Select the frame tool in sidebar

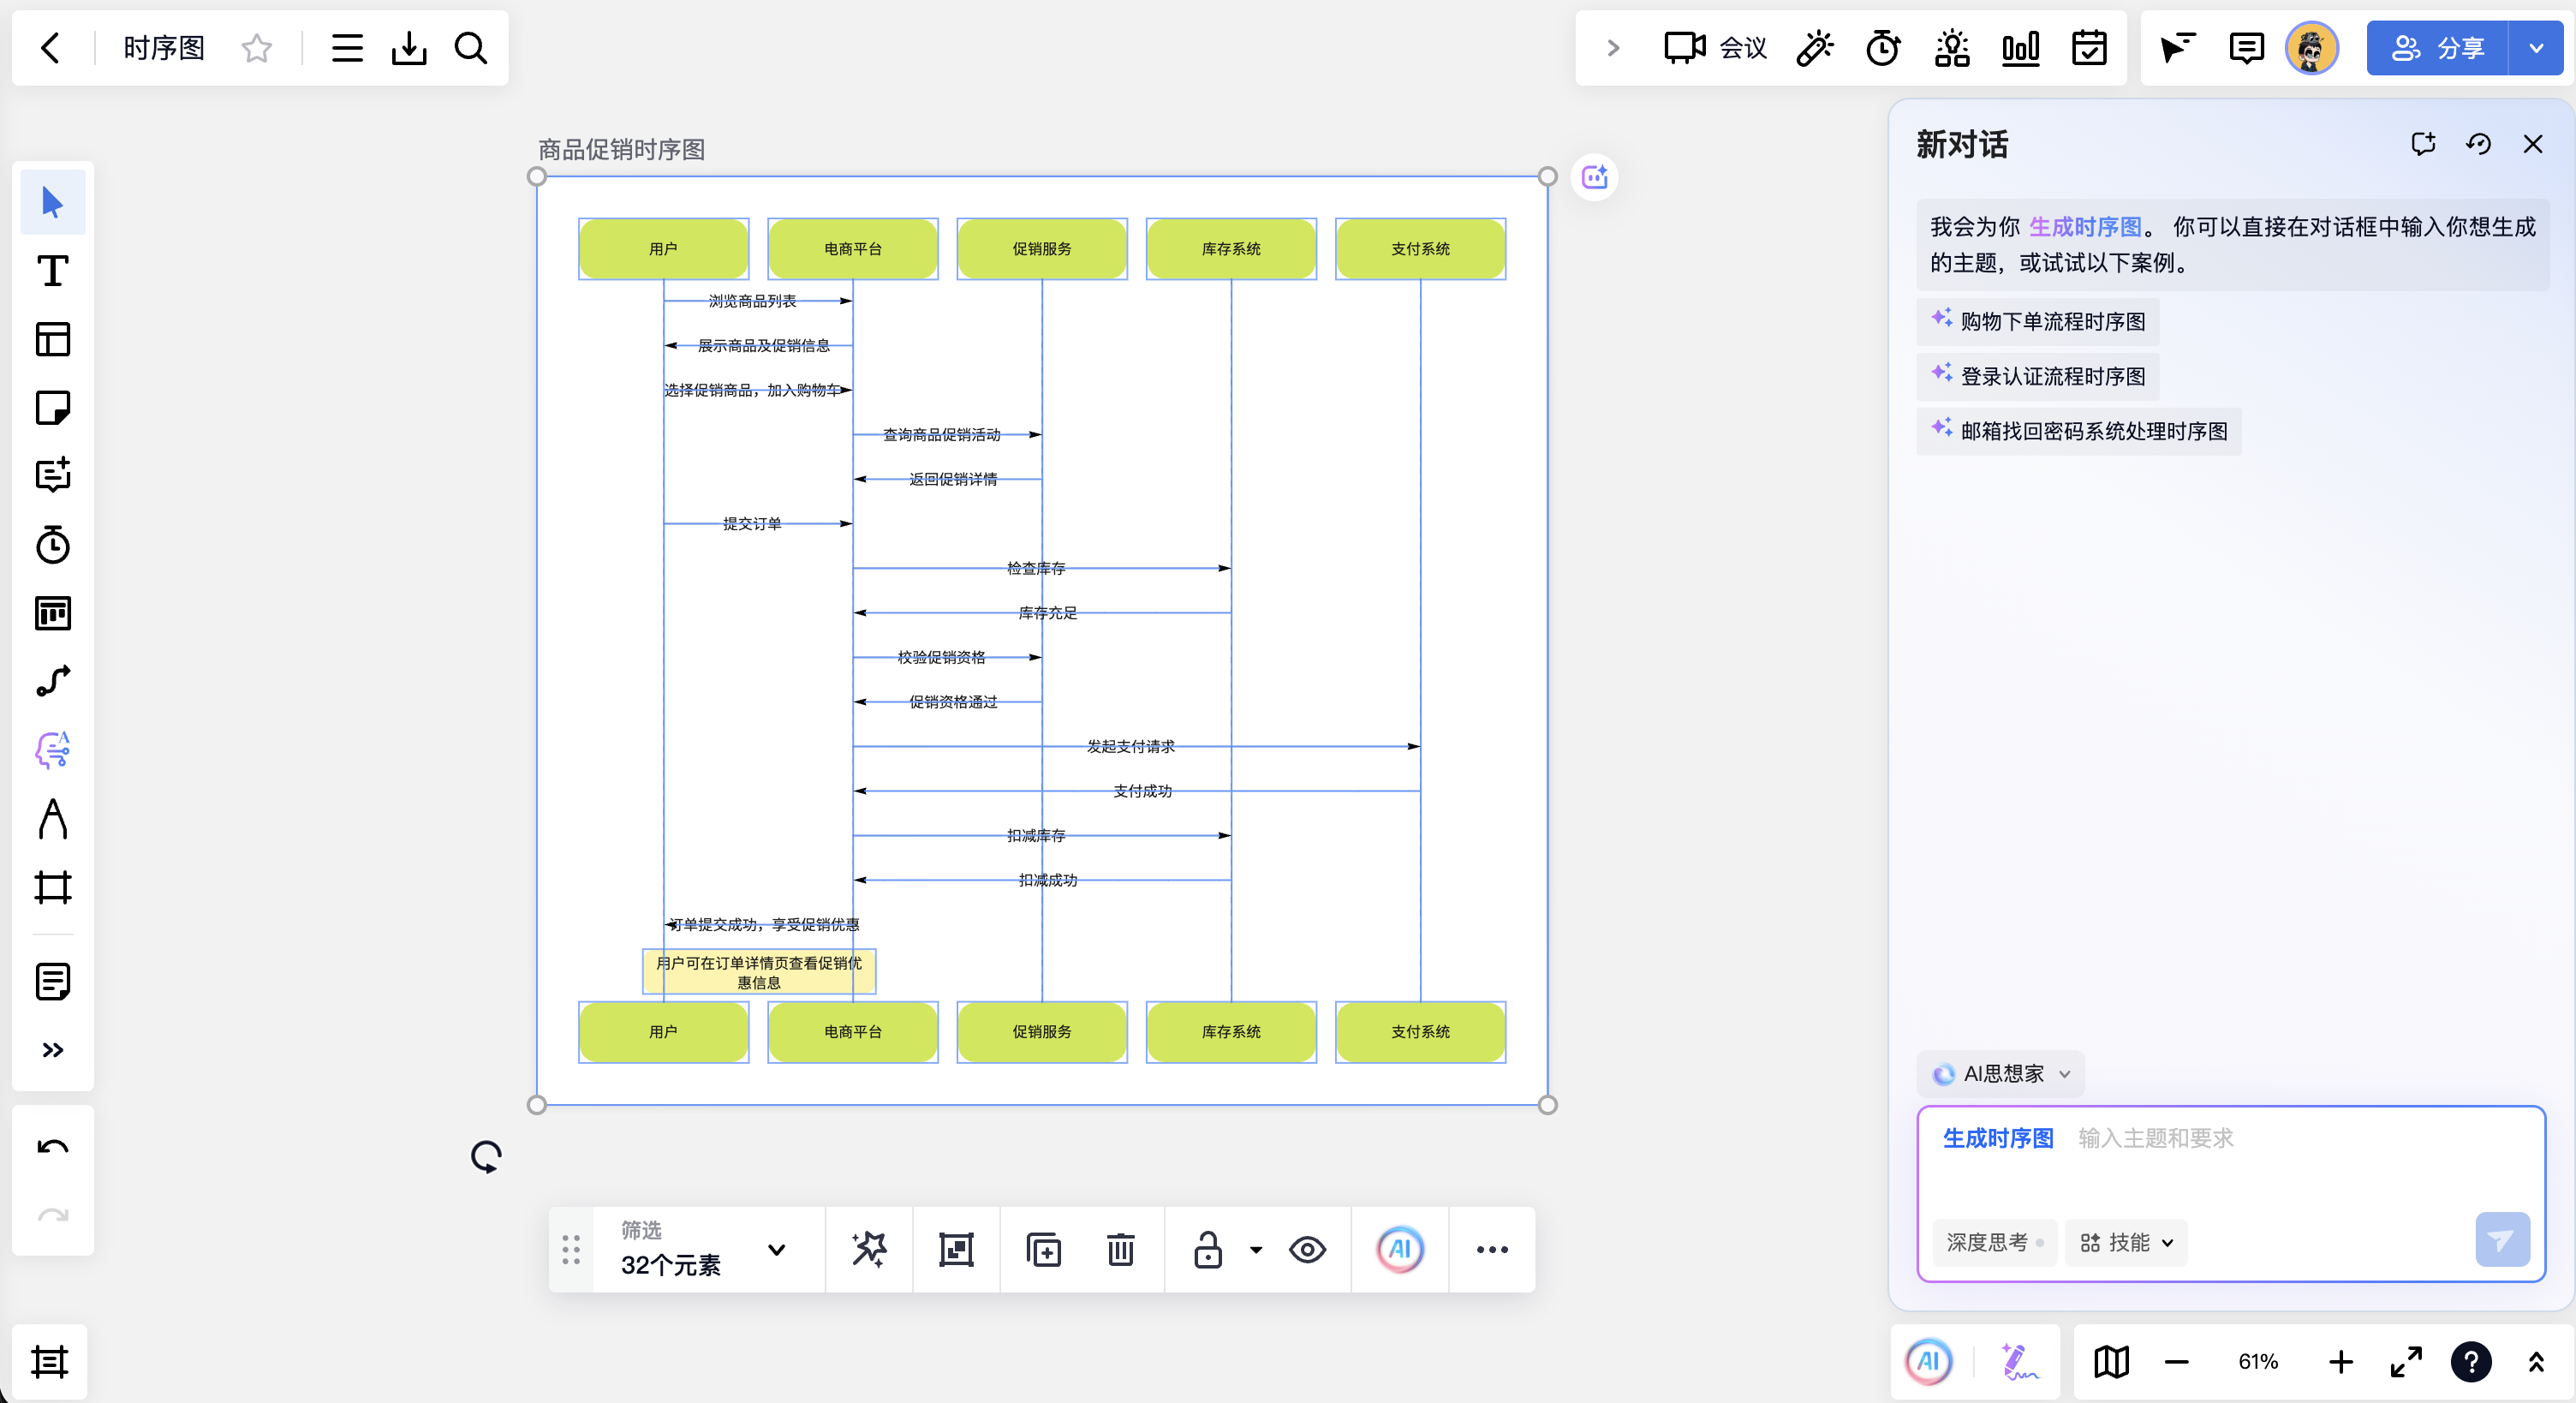coord(53,887)
